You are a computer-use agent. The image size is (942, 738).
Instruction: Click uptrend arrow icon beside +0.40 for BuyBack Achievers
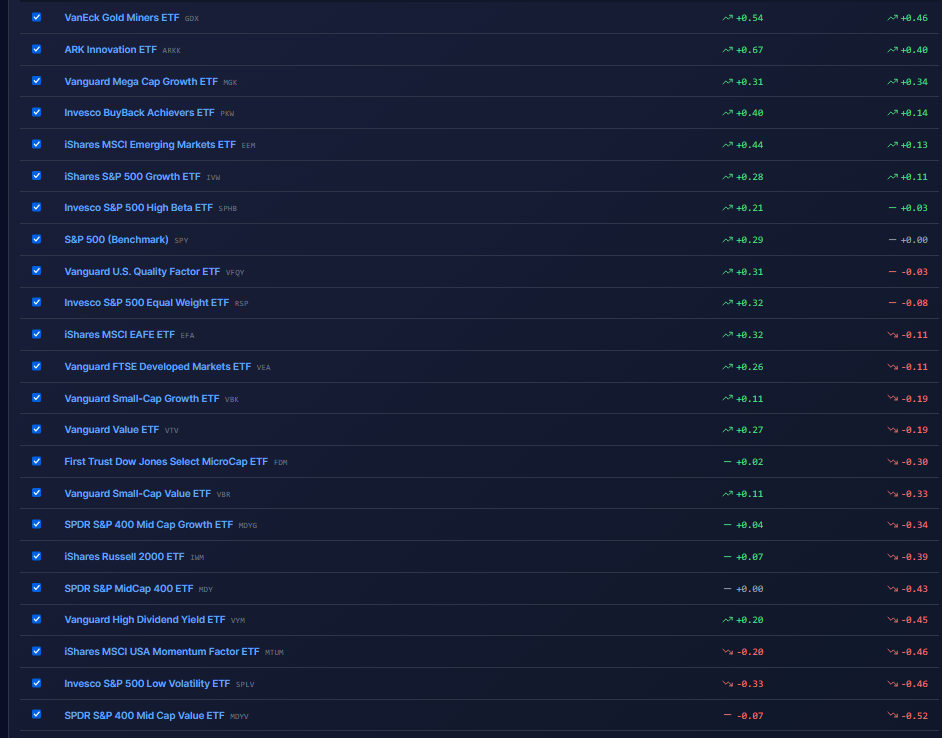click(x=727, y=112)
